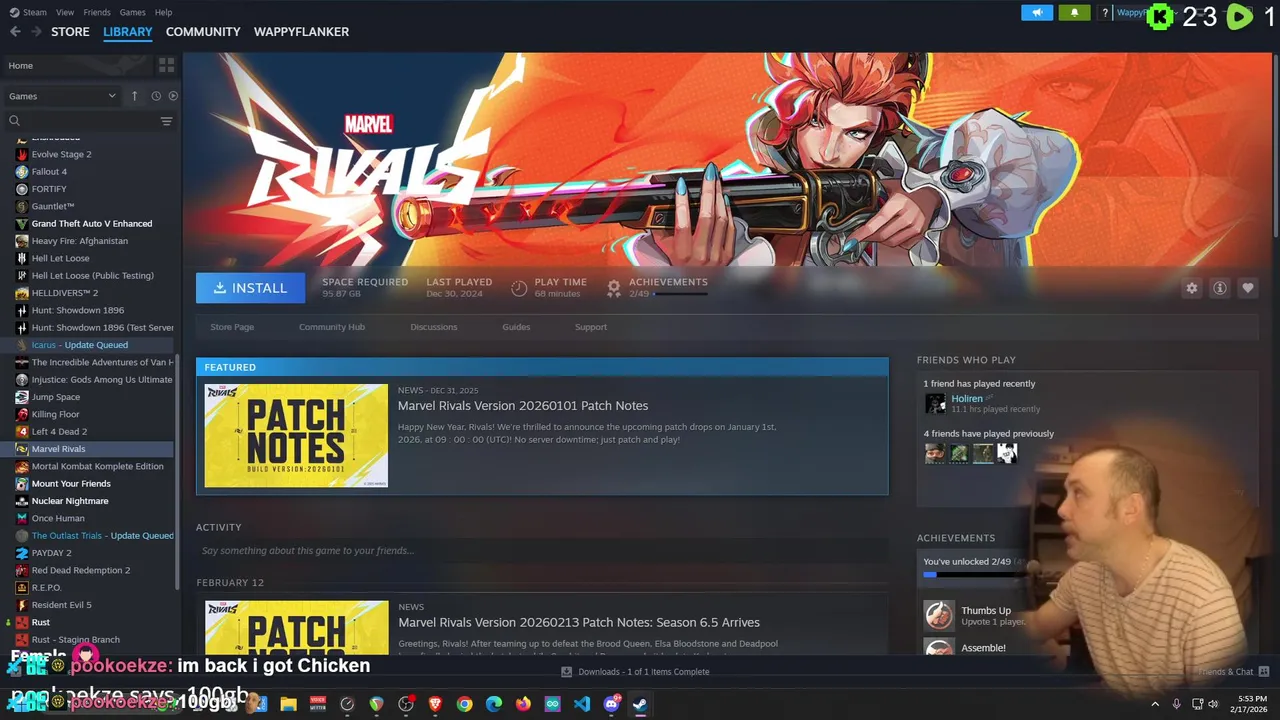Open Marvel Rivals manage gear icon

tap(1191, 288)
